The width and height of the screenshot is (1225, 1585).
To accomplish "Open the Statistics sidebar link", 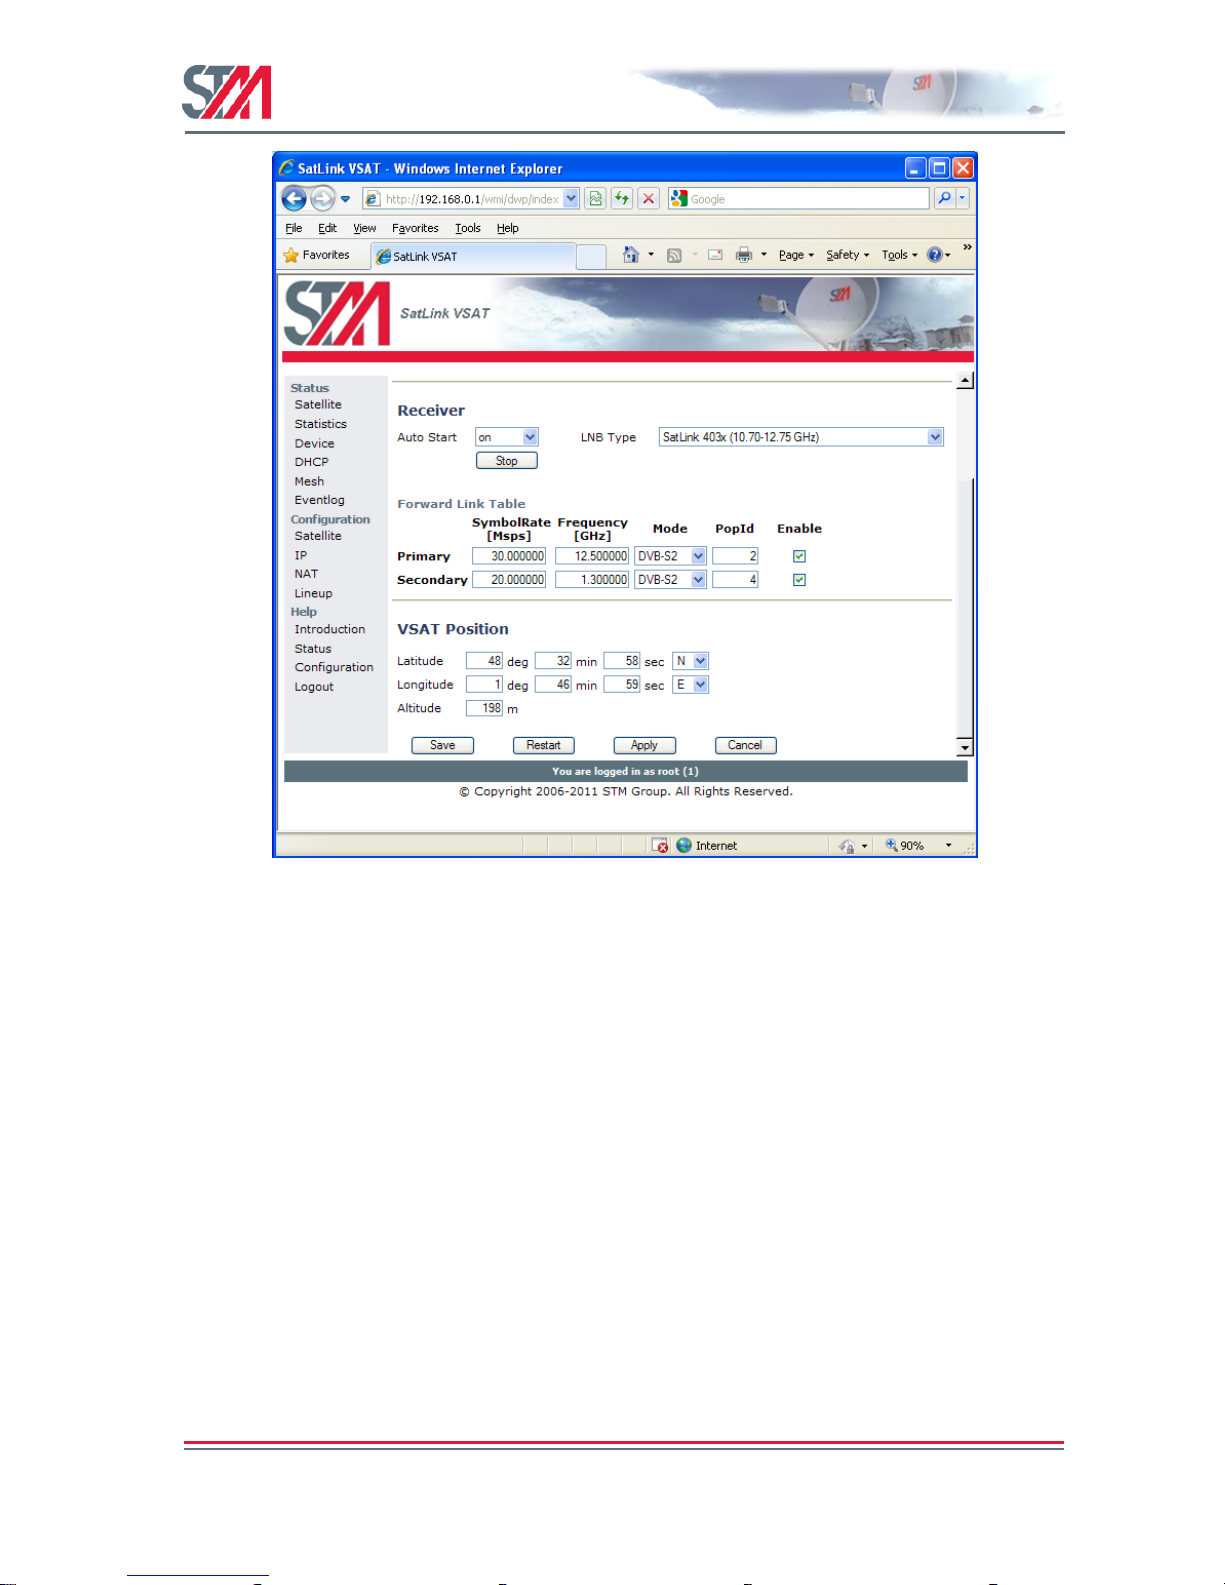I will pyautogui.click(x=320, y=424).
